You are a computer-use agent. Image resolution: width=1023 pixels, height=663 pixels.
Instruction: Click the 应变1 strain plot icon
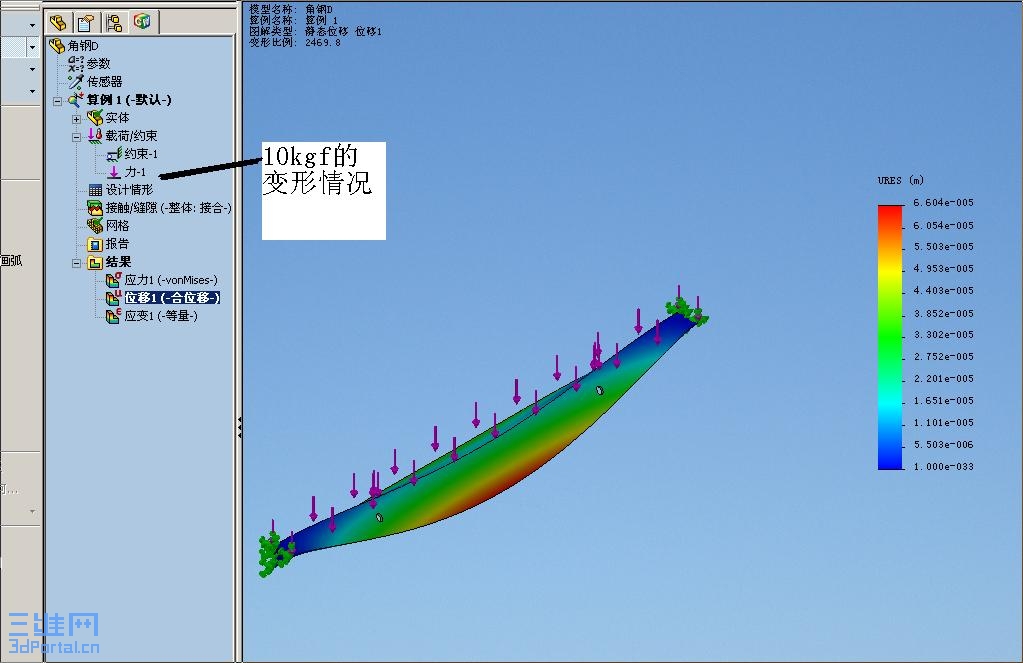[x=114, y=316]
